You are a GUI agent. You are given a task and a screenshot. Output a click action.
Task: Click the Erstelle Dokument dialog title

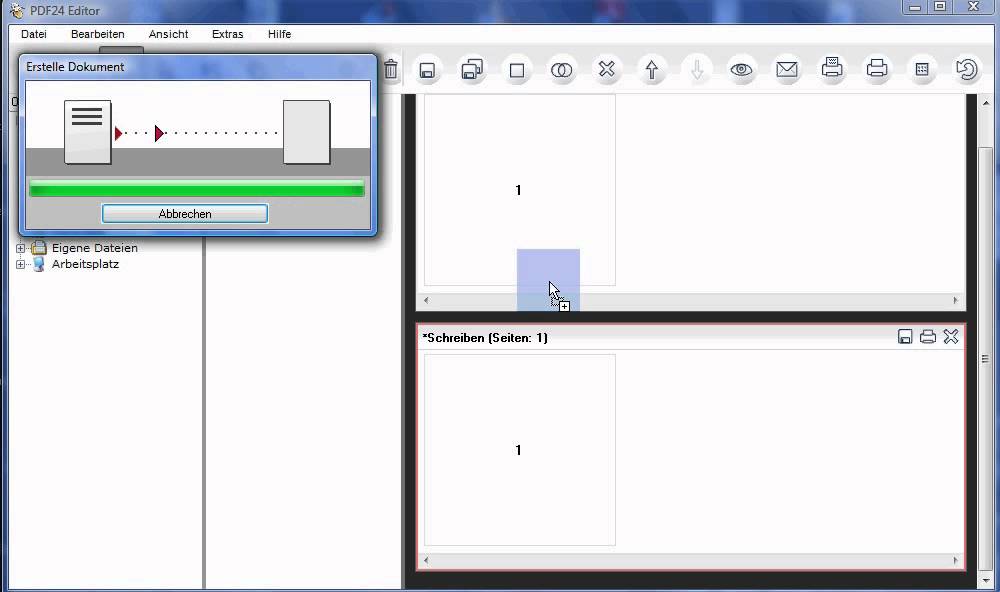click(75, 67)
